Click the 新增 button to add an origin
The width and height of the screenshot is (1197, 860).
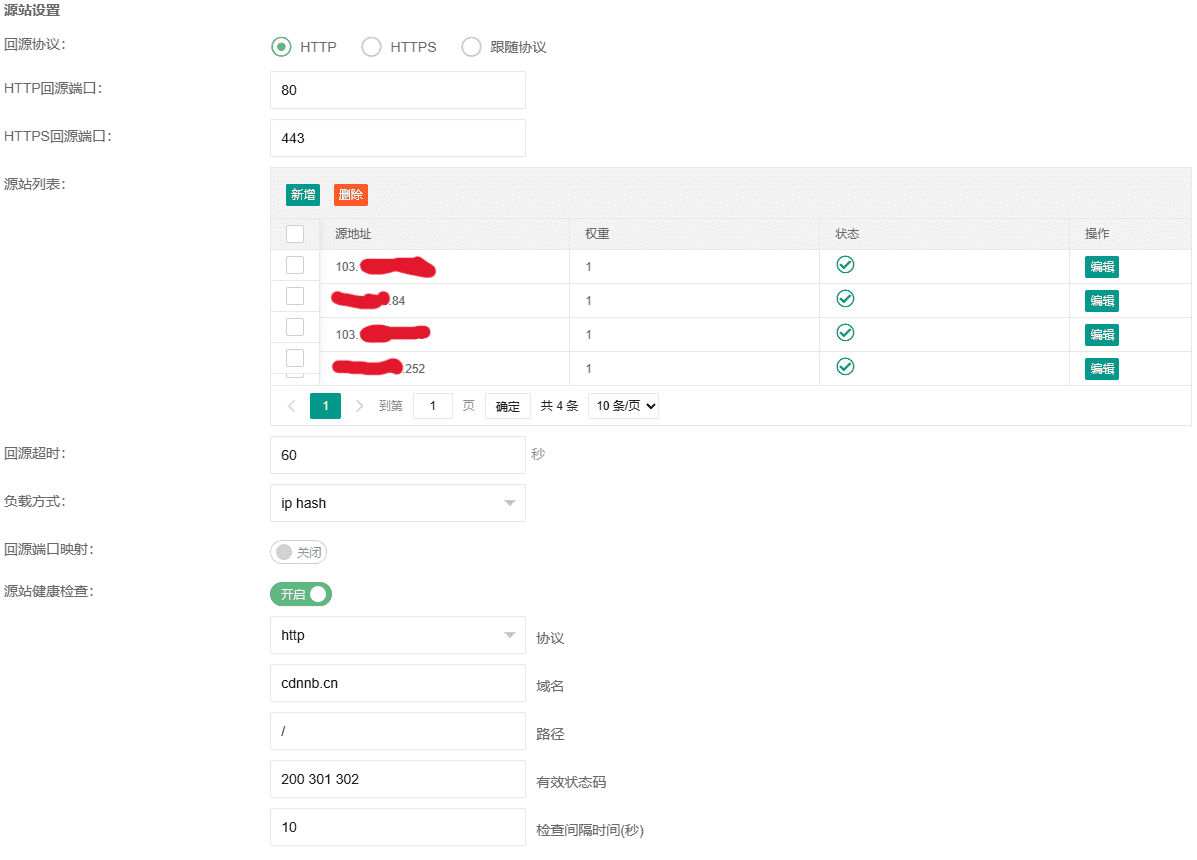point(302,194)
